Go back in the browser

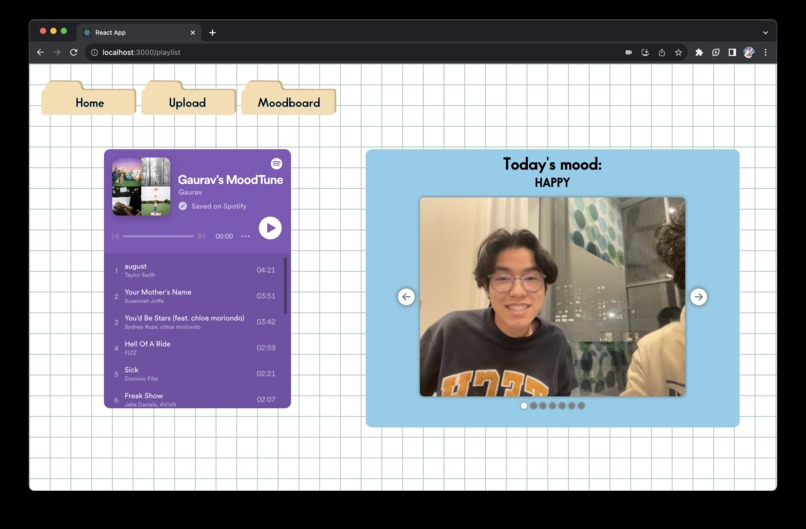pyautogui.click(x=40, y=52)
